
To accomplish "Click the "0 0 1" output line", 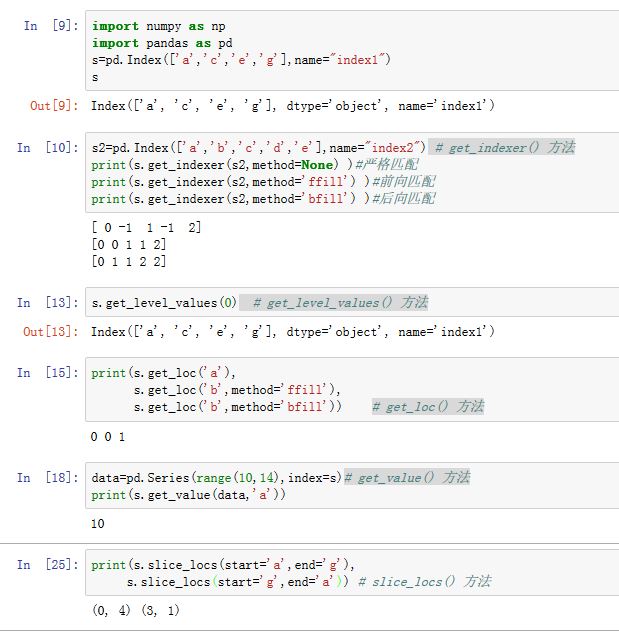I will [x=109, y=437].
